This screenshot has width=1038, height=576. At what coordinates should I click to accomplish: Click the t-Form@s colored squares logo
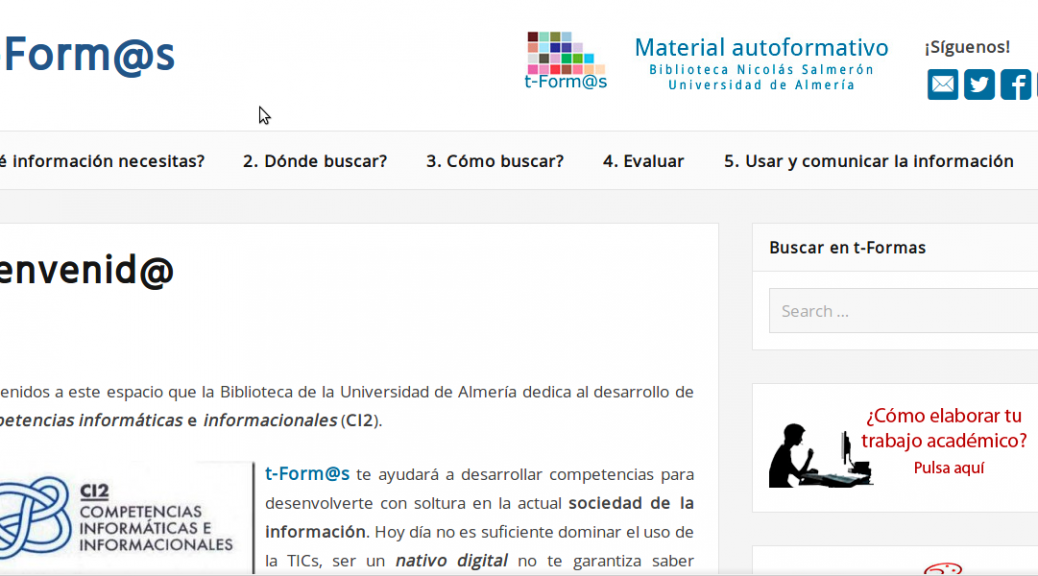pyautogui.click(x=566, y=60)
